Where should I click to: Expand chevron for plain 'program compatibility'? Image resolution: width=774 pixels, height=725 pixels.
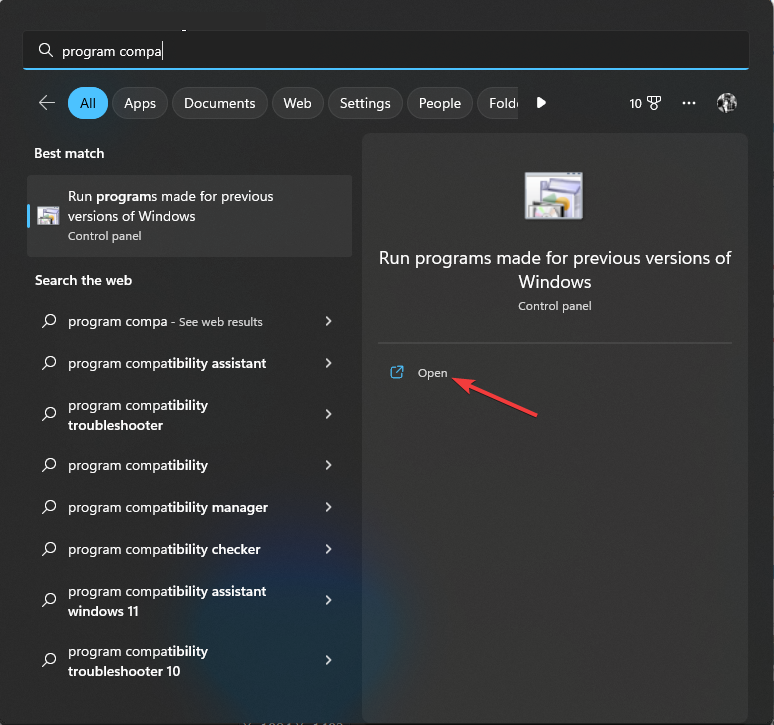pos(328,465)
